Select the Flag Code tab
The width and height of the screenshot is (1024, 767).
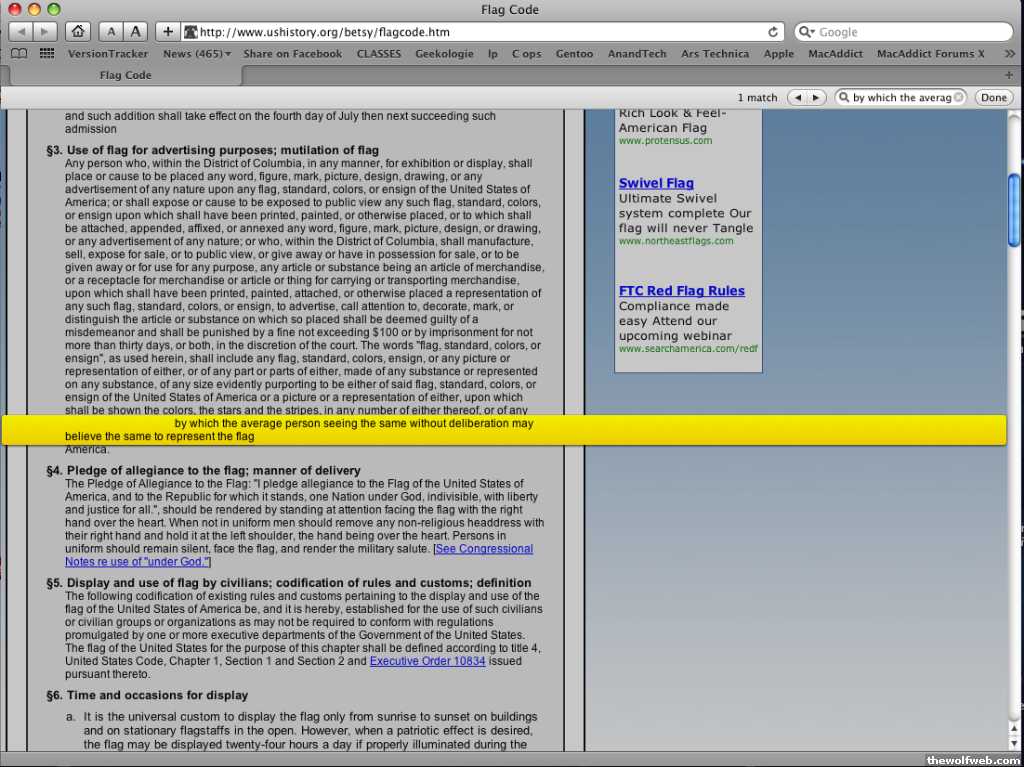tap(126, 75)
